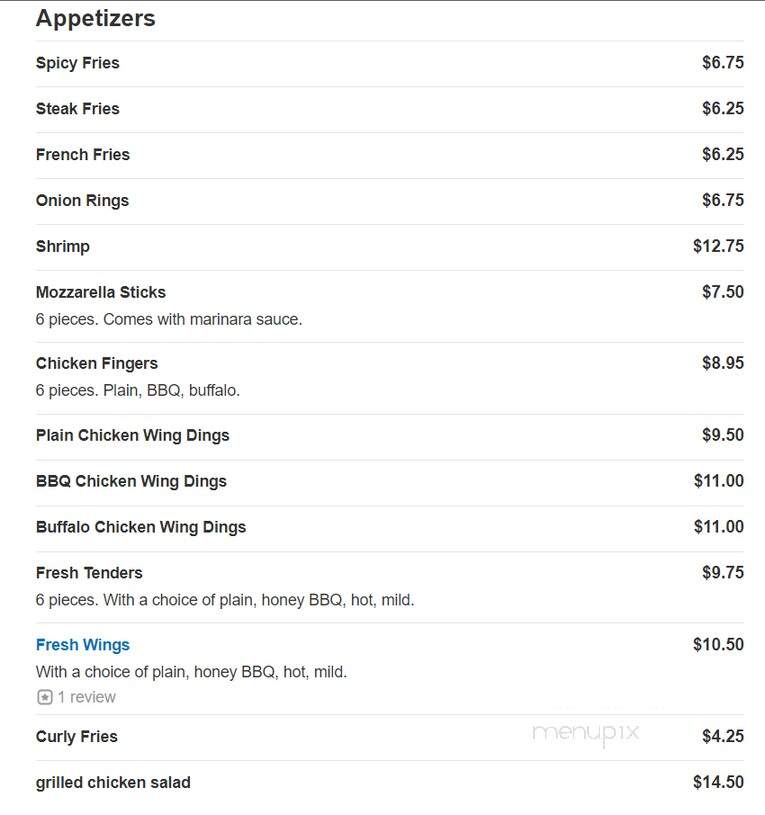Select the Mozzarella Sticks item

point(101,292)
